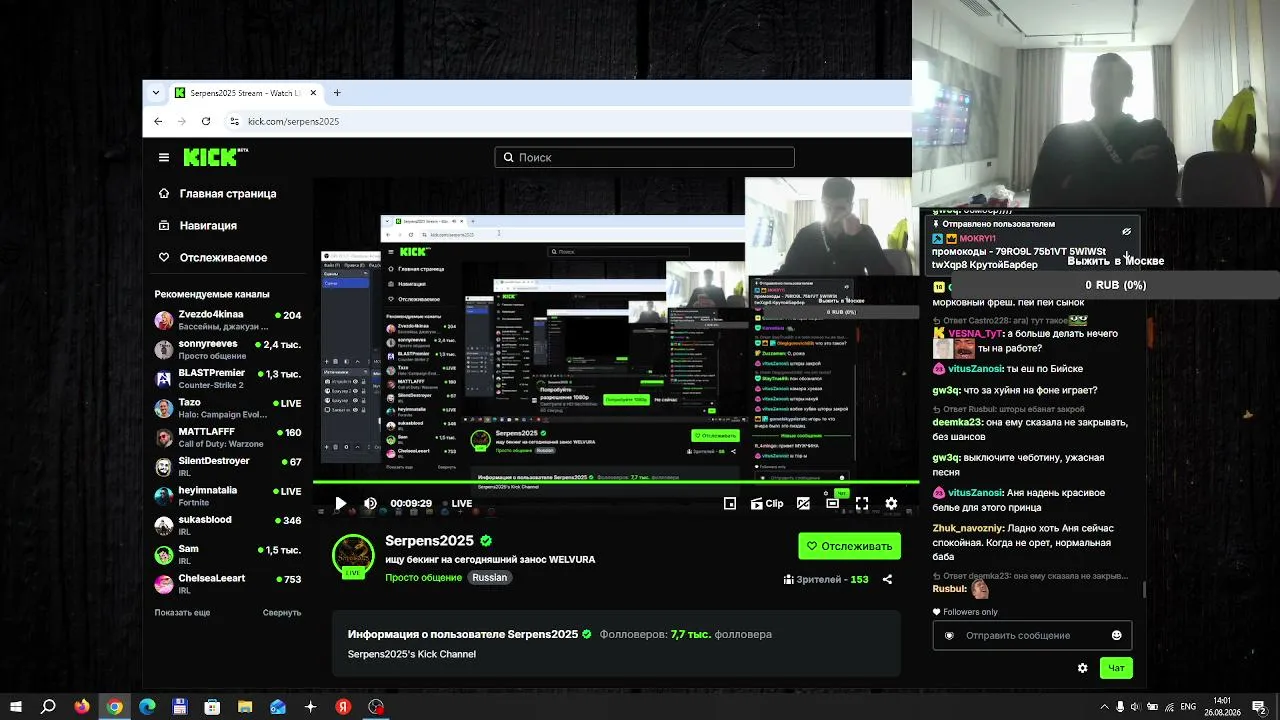1280x720 pixels.
Task: Click the Serpens2025 profile avatar
Action: coord(353,555)
